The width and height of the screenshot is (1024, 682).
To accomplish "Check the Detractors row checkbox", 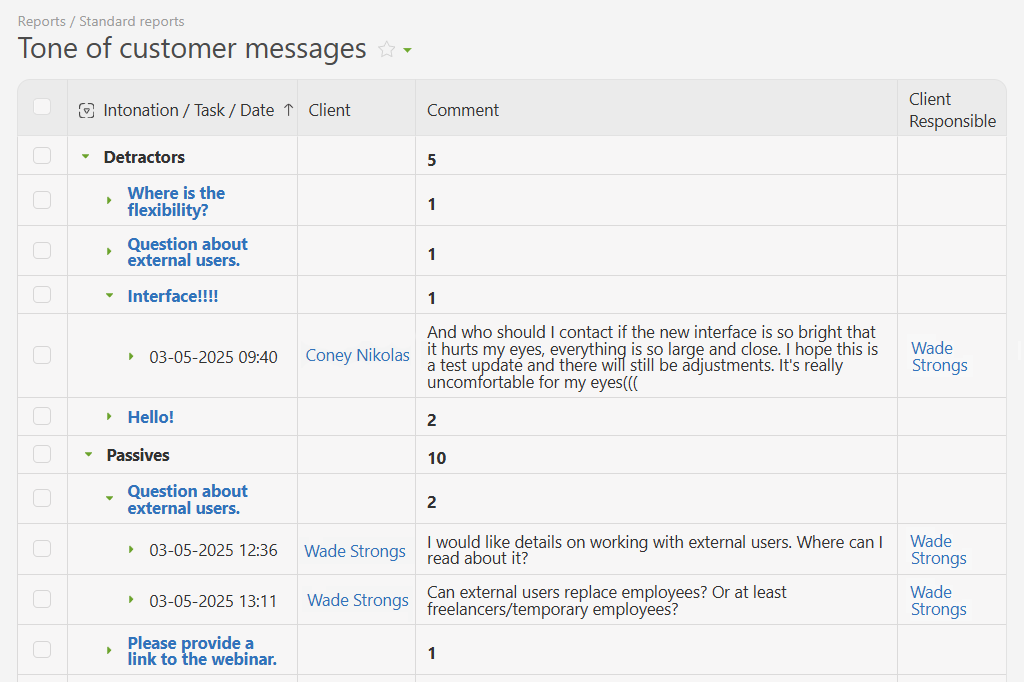I will [x=42, y=155].
